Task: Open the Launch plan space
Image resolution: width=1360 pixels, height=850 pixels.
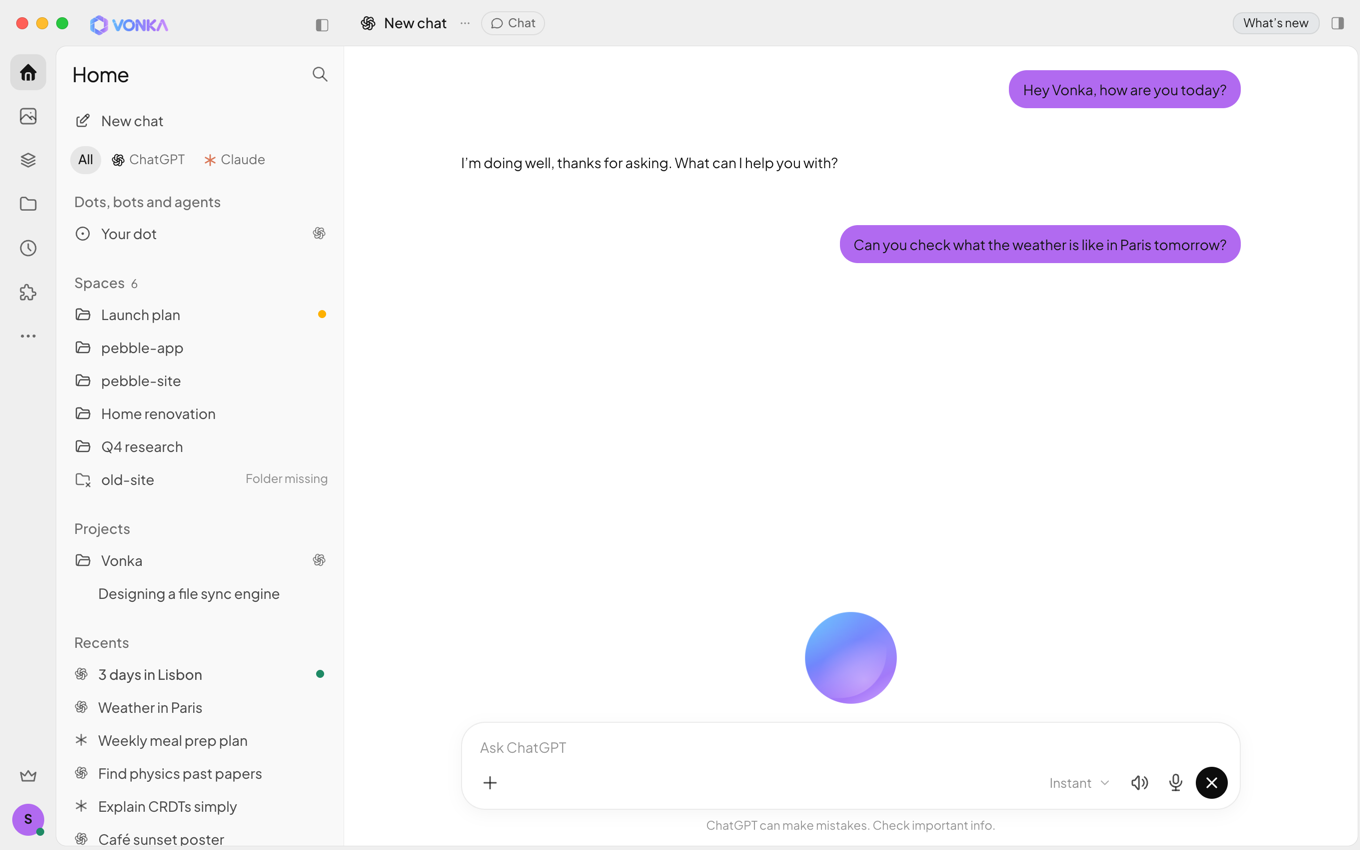Action: [x=200, y=315]
